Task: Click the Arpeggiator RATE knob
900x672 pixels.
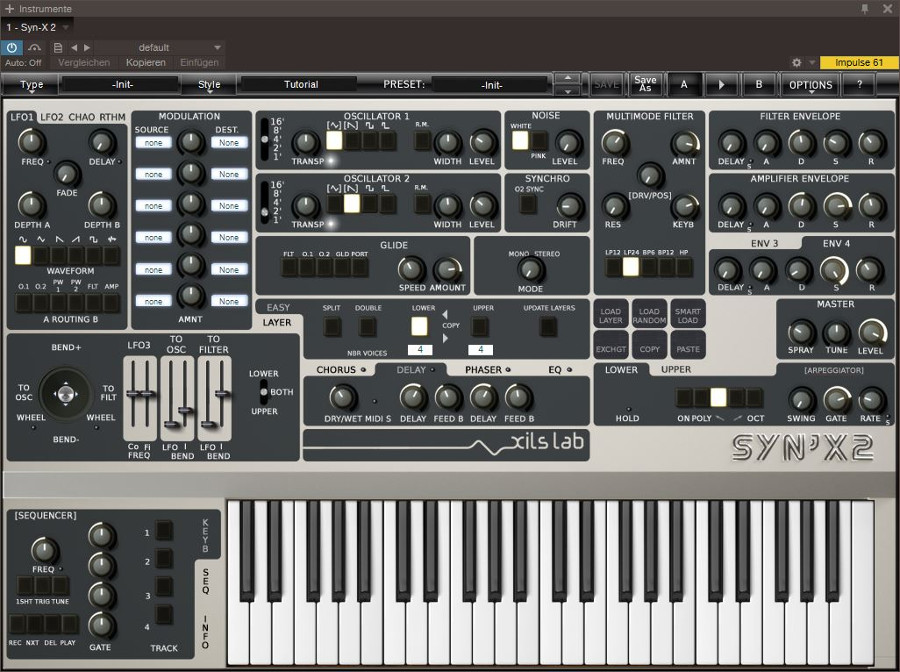Action: pos(871,400)
